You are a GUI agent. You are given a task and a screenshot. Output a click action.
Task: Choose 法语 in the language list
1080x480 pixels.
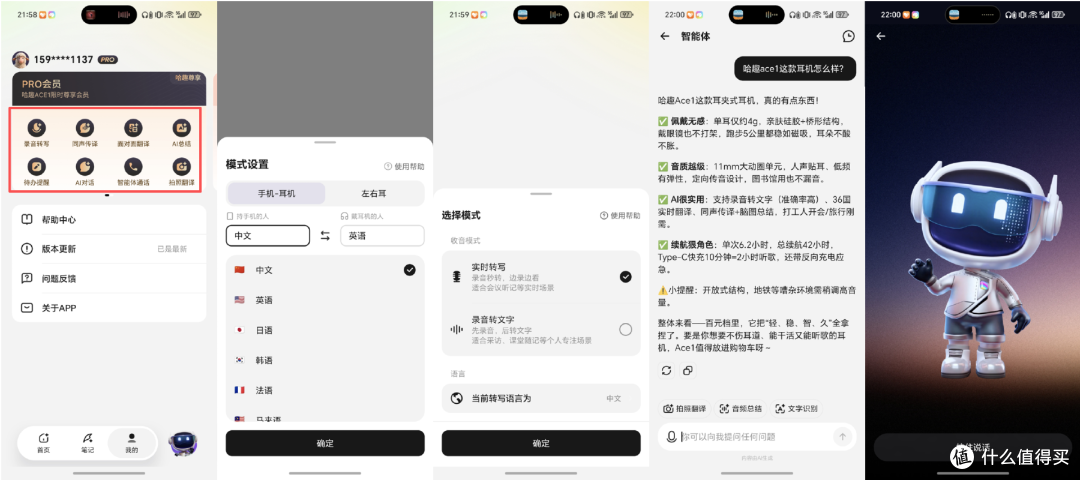tap(325, 390)
